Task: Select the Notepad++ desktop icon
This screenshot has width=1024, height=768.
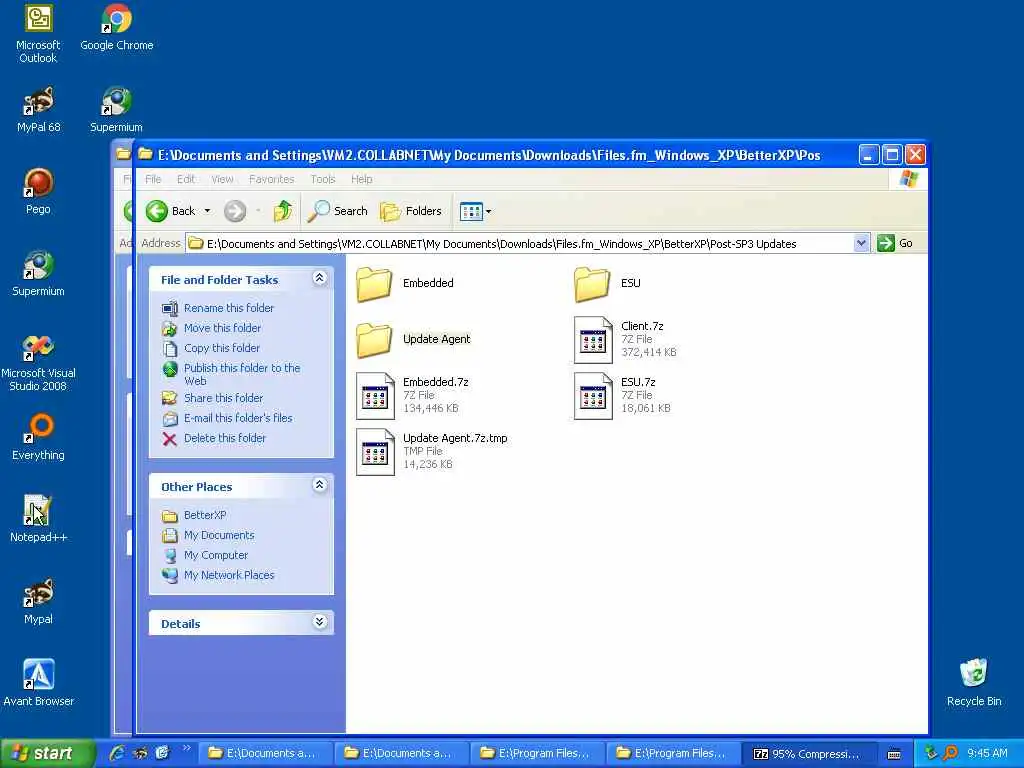Action: [38, 519]
